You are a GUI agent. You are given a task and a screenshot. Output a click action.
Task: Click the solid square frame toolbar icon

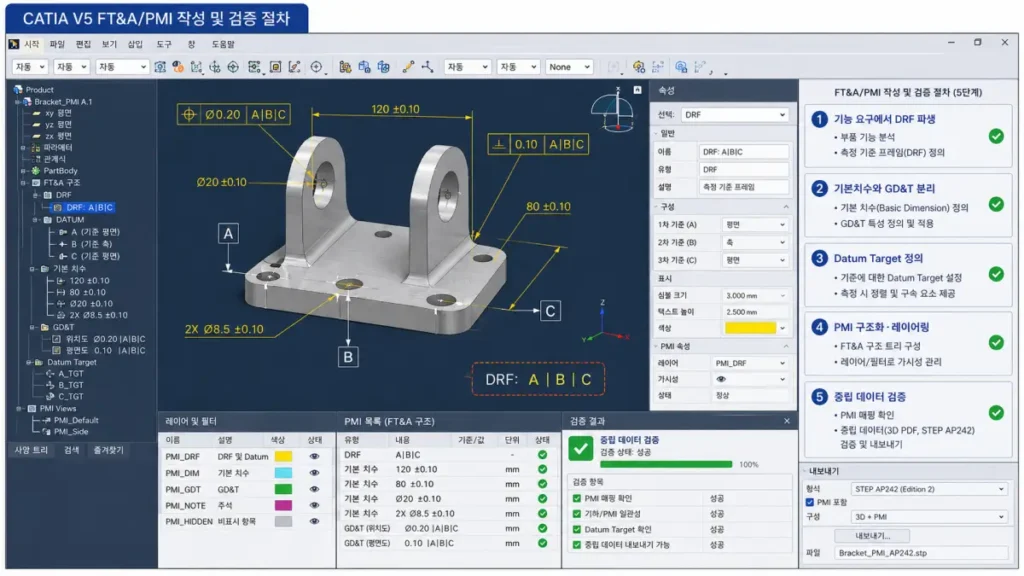click(276, 67)
